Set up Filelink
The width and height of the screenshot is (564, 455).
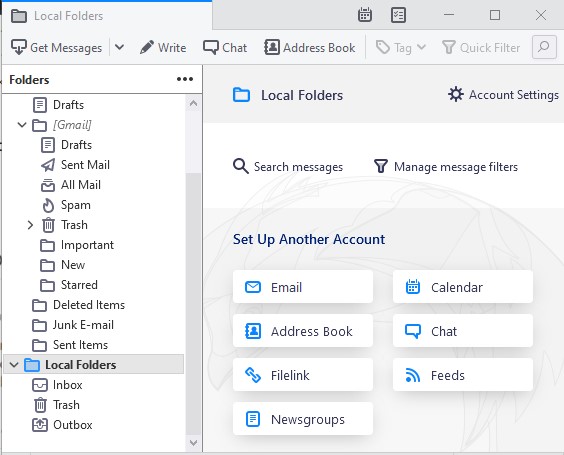pos(303,375)
